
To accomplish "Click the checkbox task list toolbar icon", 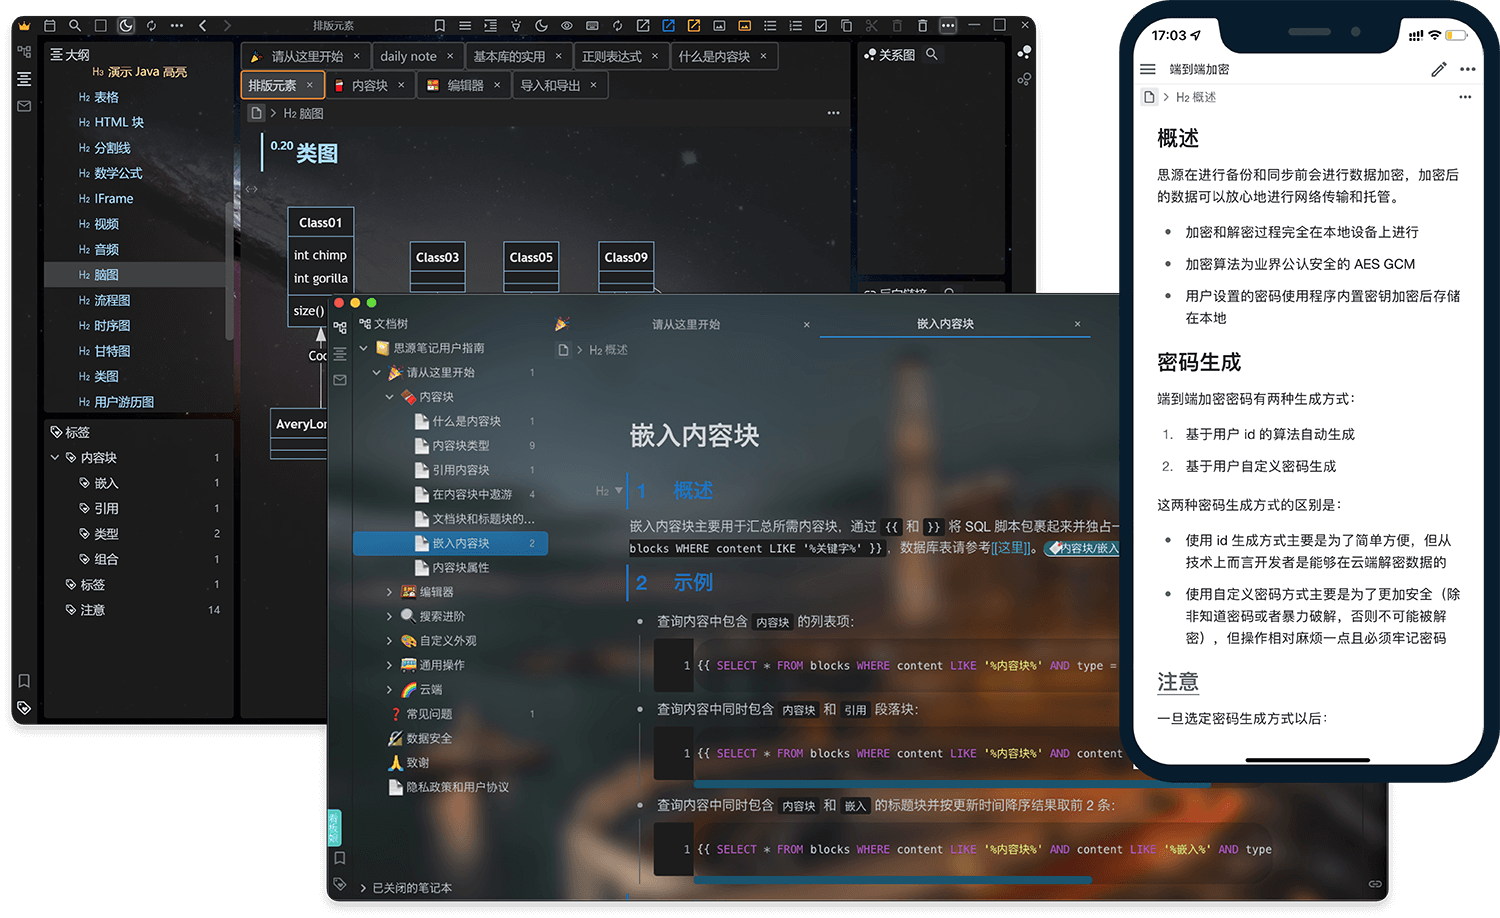I will (821, 25).
